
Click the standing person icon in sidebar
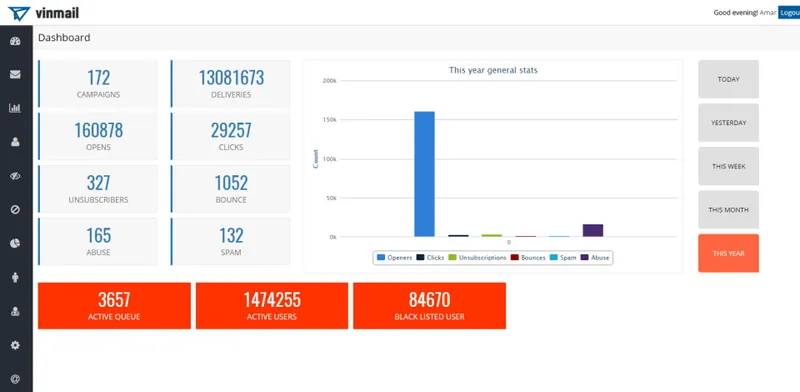tap(15, 277)
